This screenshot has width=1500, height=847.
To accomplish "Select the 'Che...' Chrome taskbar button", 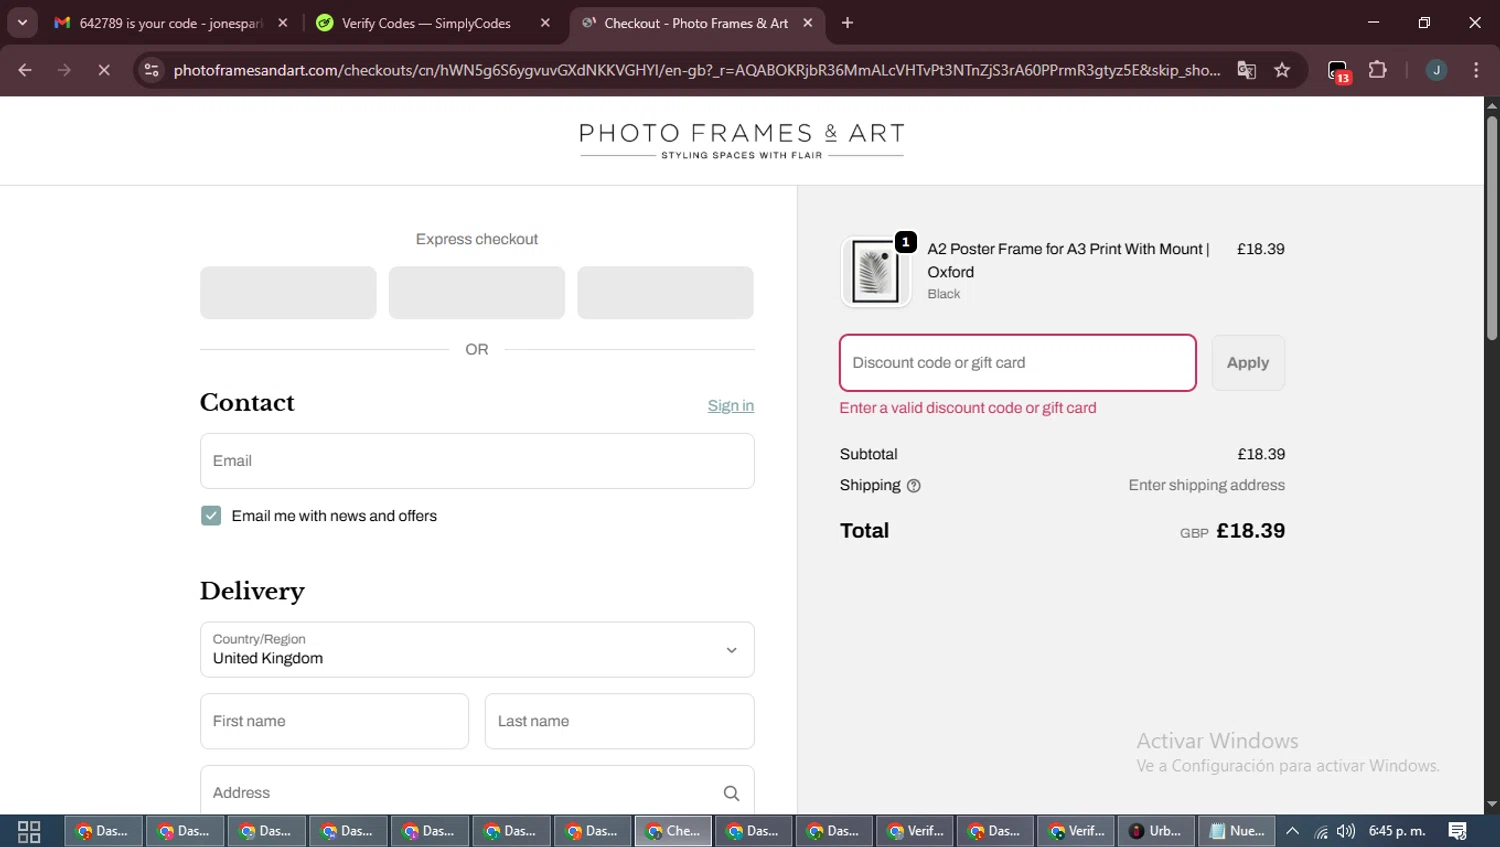I will click(673, 831).
